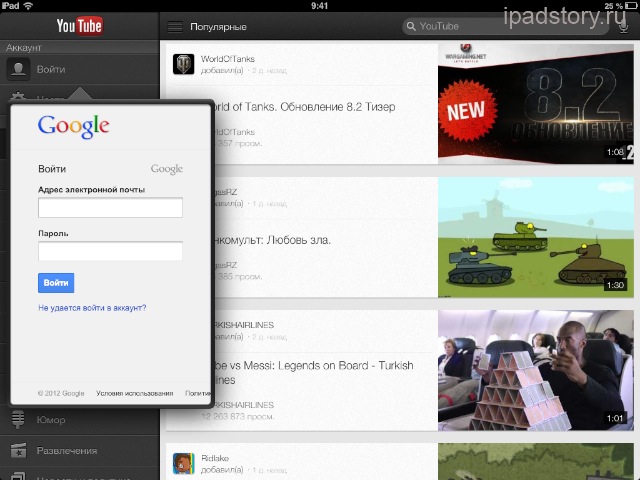Tap the Ridlake uploader name
The height and width of the screenshot is (480, 640).
tap(215, 458)
